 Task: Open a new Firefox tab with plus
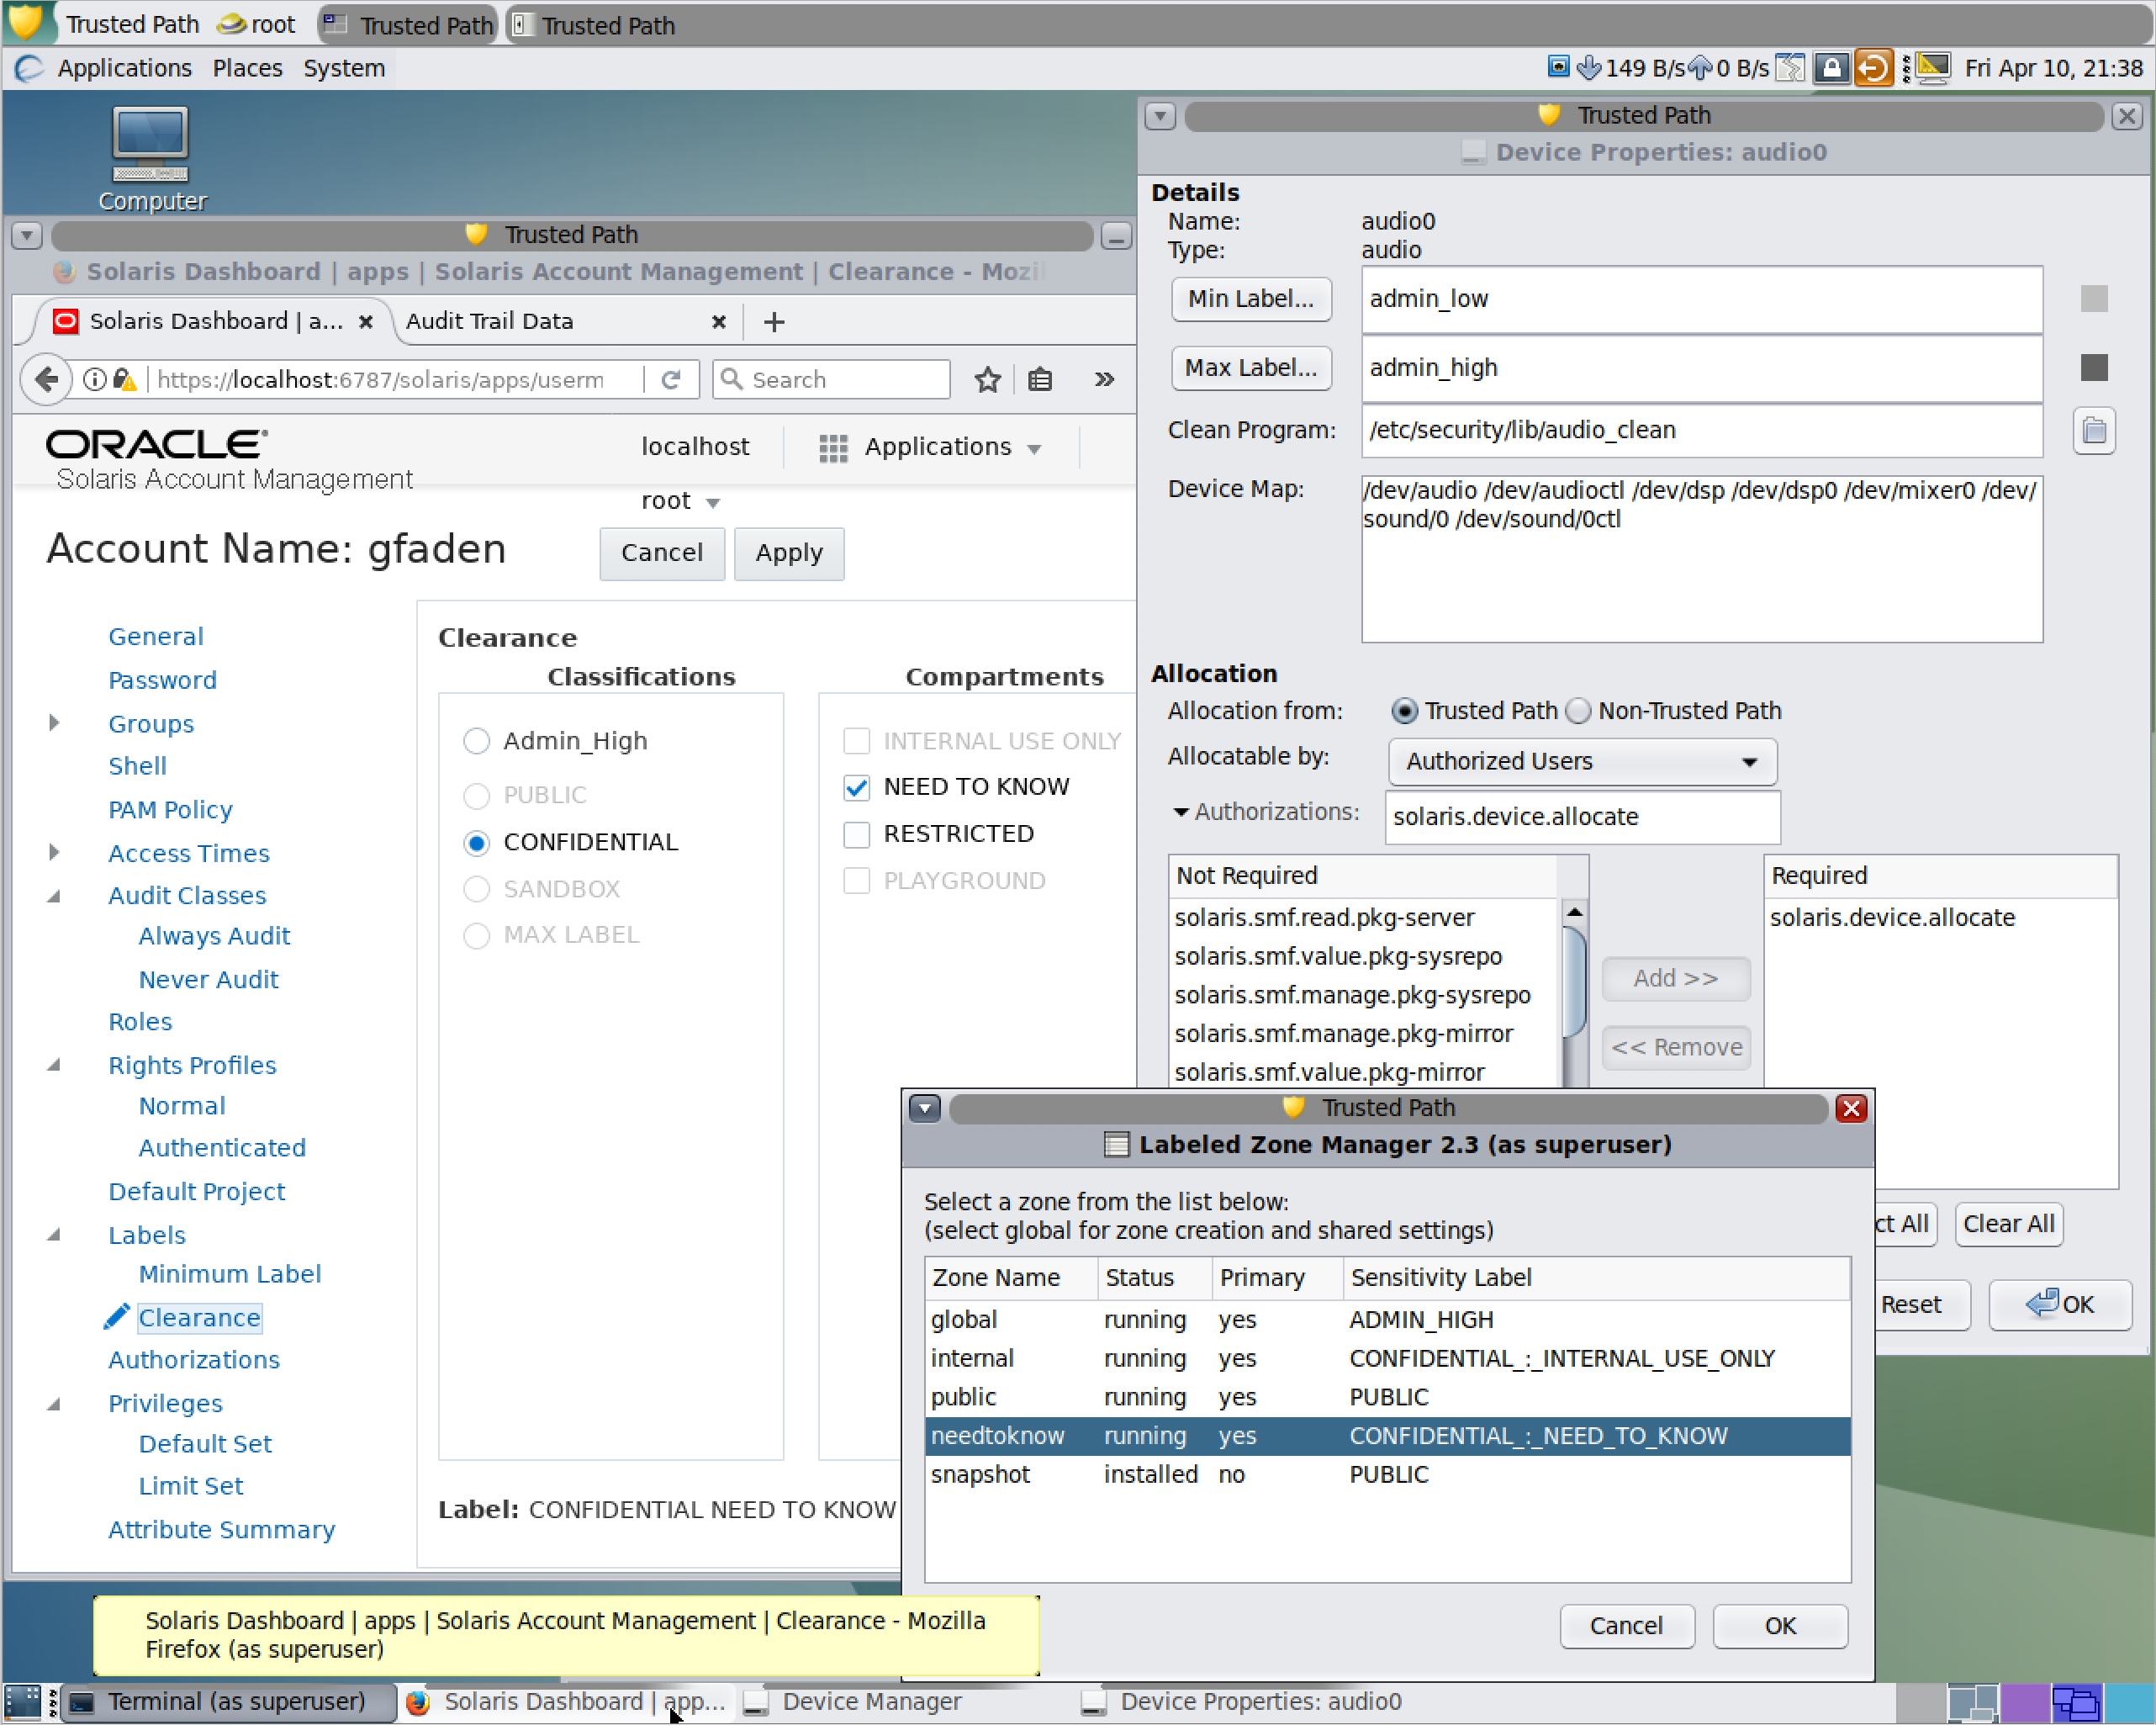[x=774, y=322]
